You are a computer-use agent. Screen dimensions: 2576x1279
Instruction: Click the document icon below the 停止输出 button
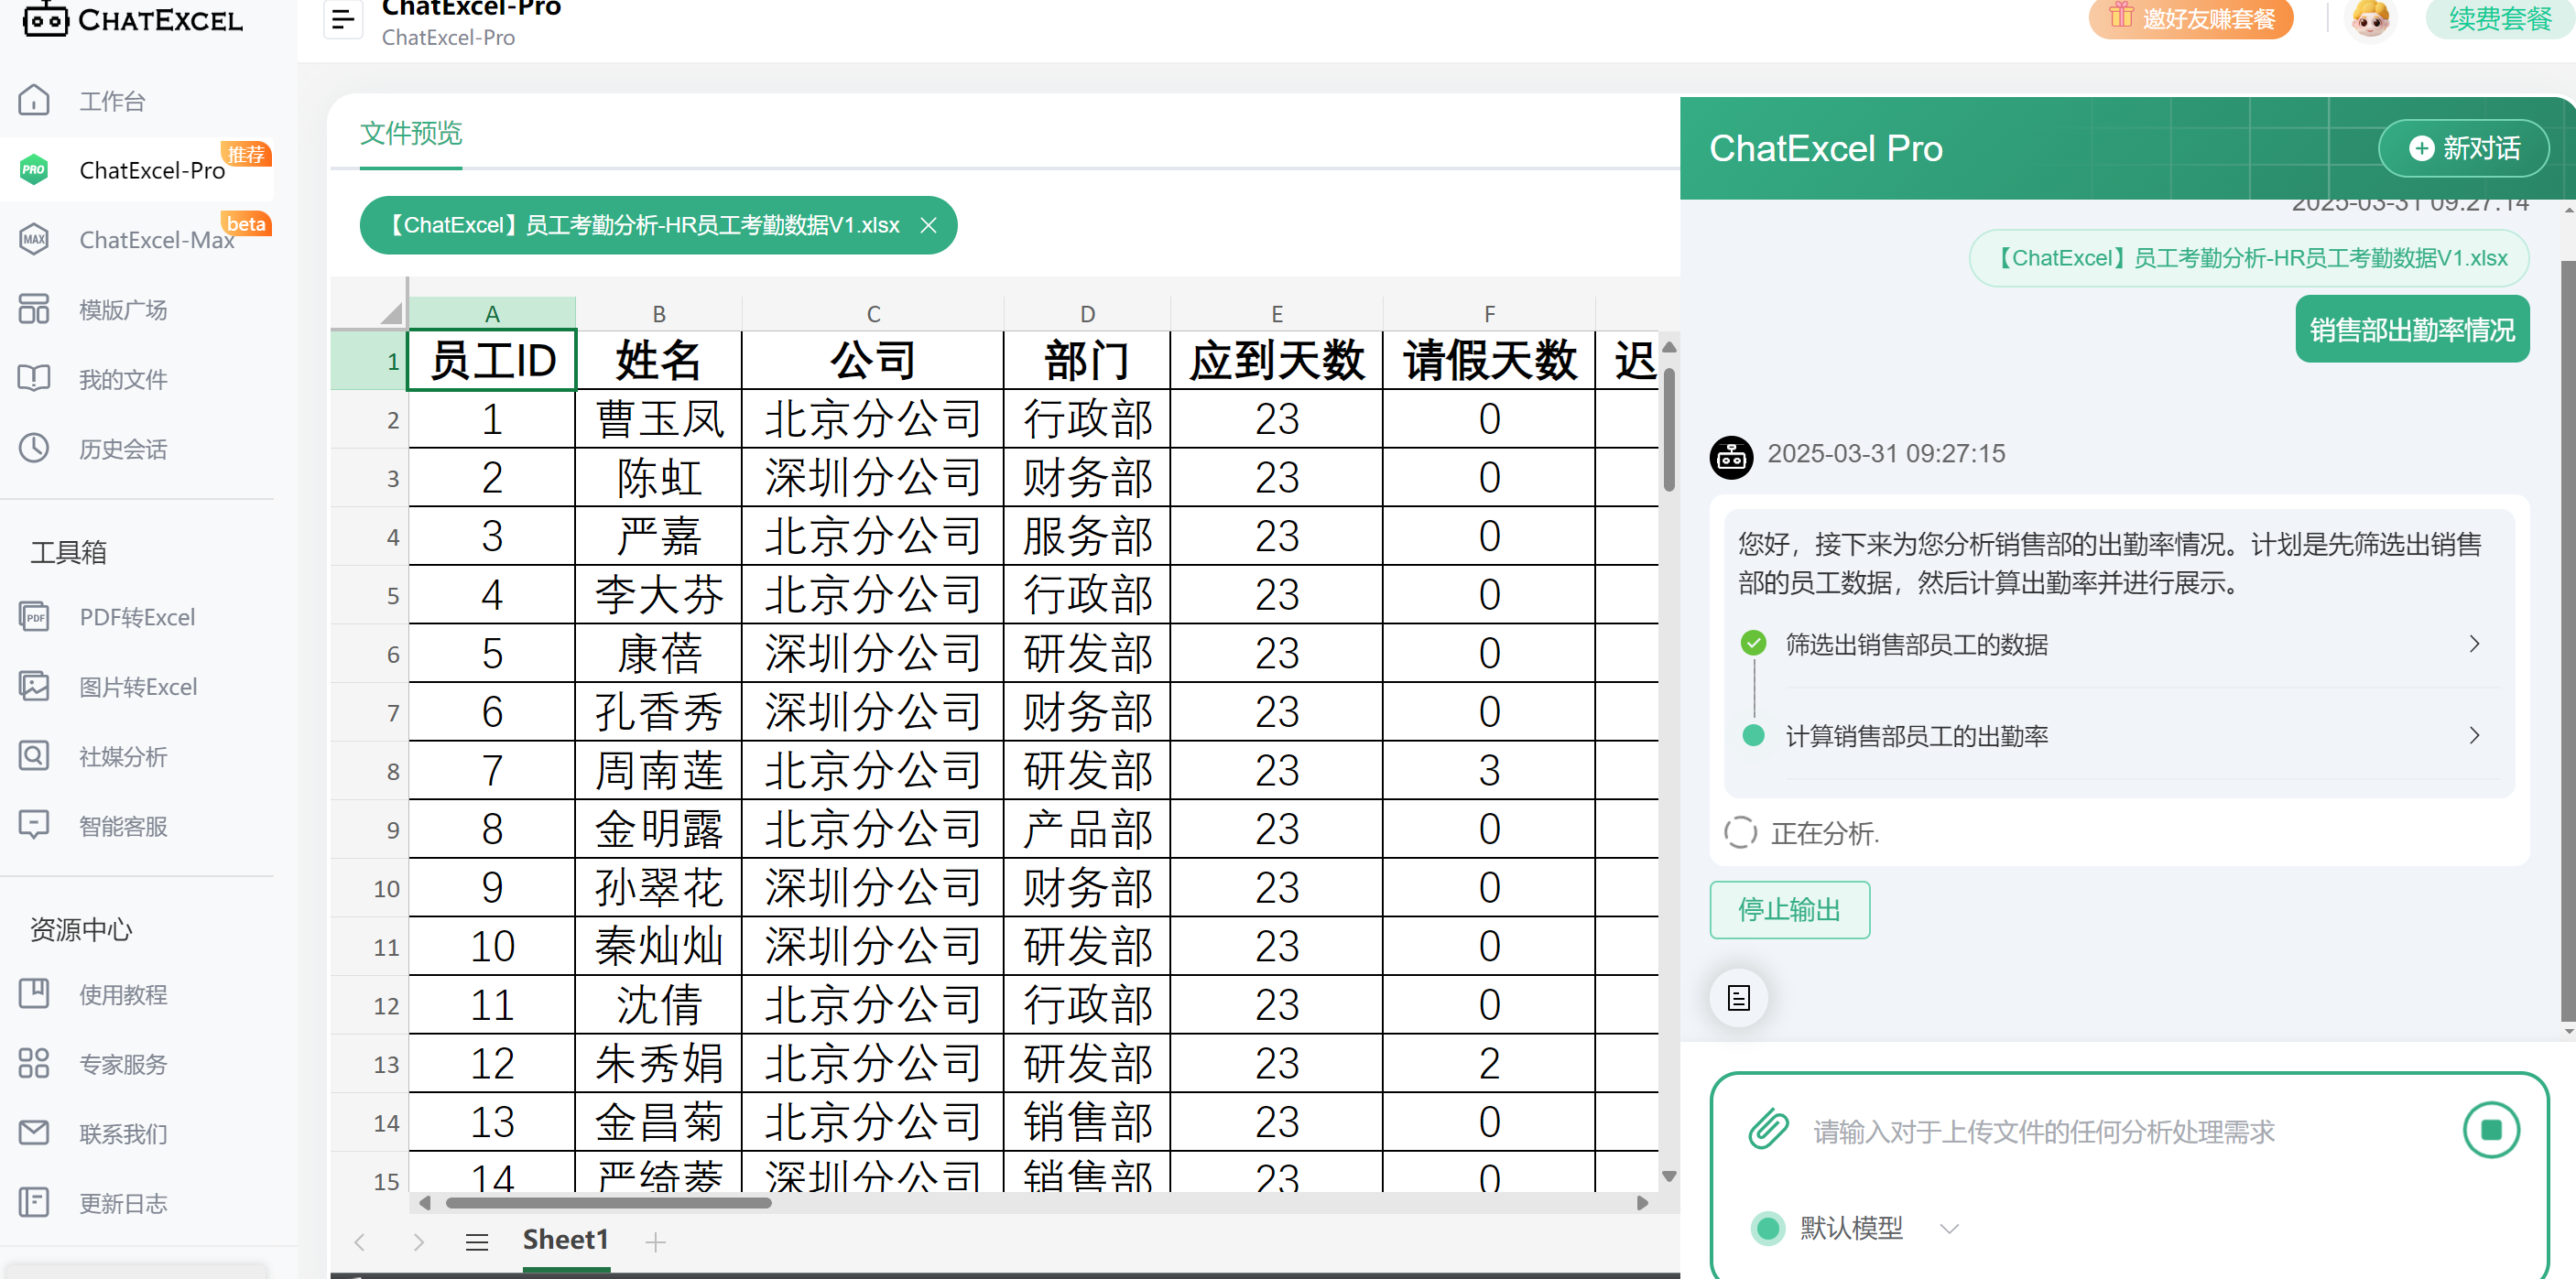tap(1738, 997)
